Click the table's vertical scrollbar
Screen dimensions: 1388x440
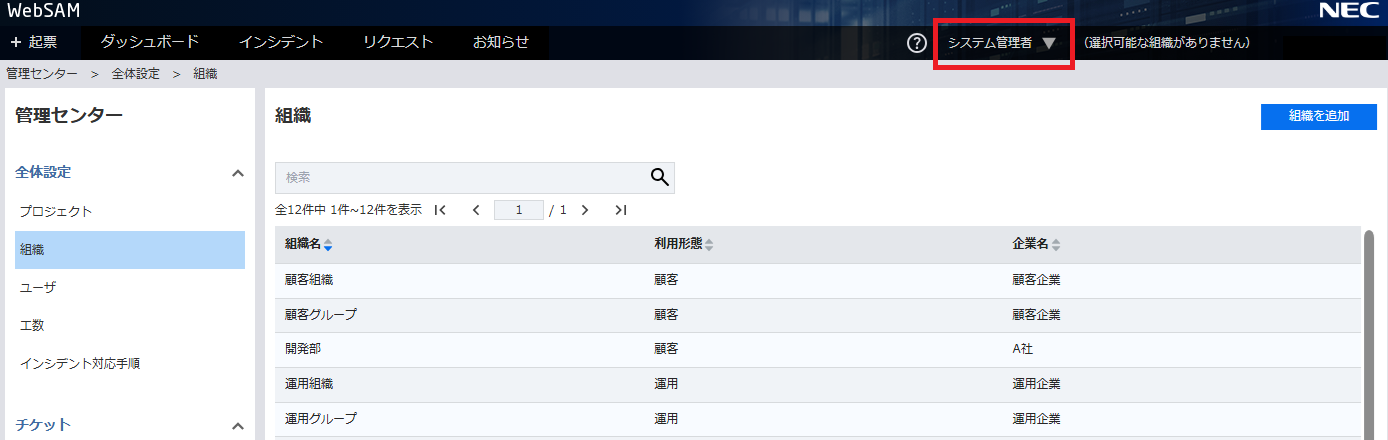point(1369,330)
